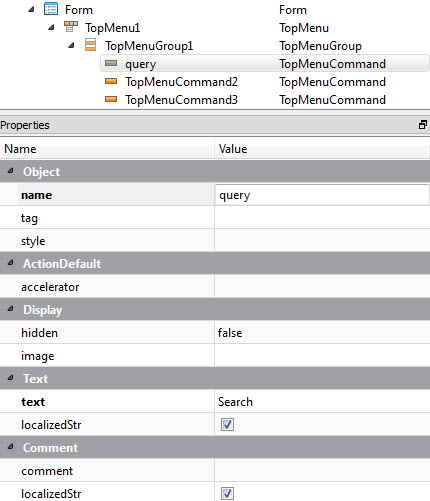Select the Form tree item

pos(79,10)
